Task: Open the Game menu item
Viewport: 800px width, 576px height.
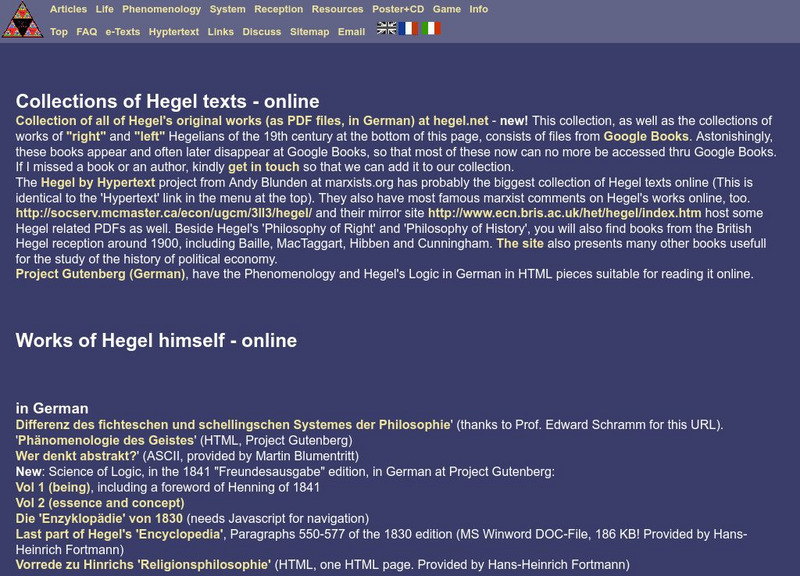Action: (x=446, y=9)
